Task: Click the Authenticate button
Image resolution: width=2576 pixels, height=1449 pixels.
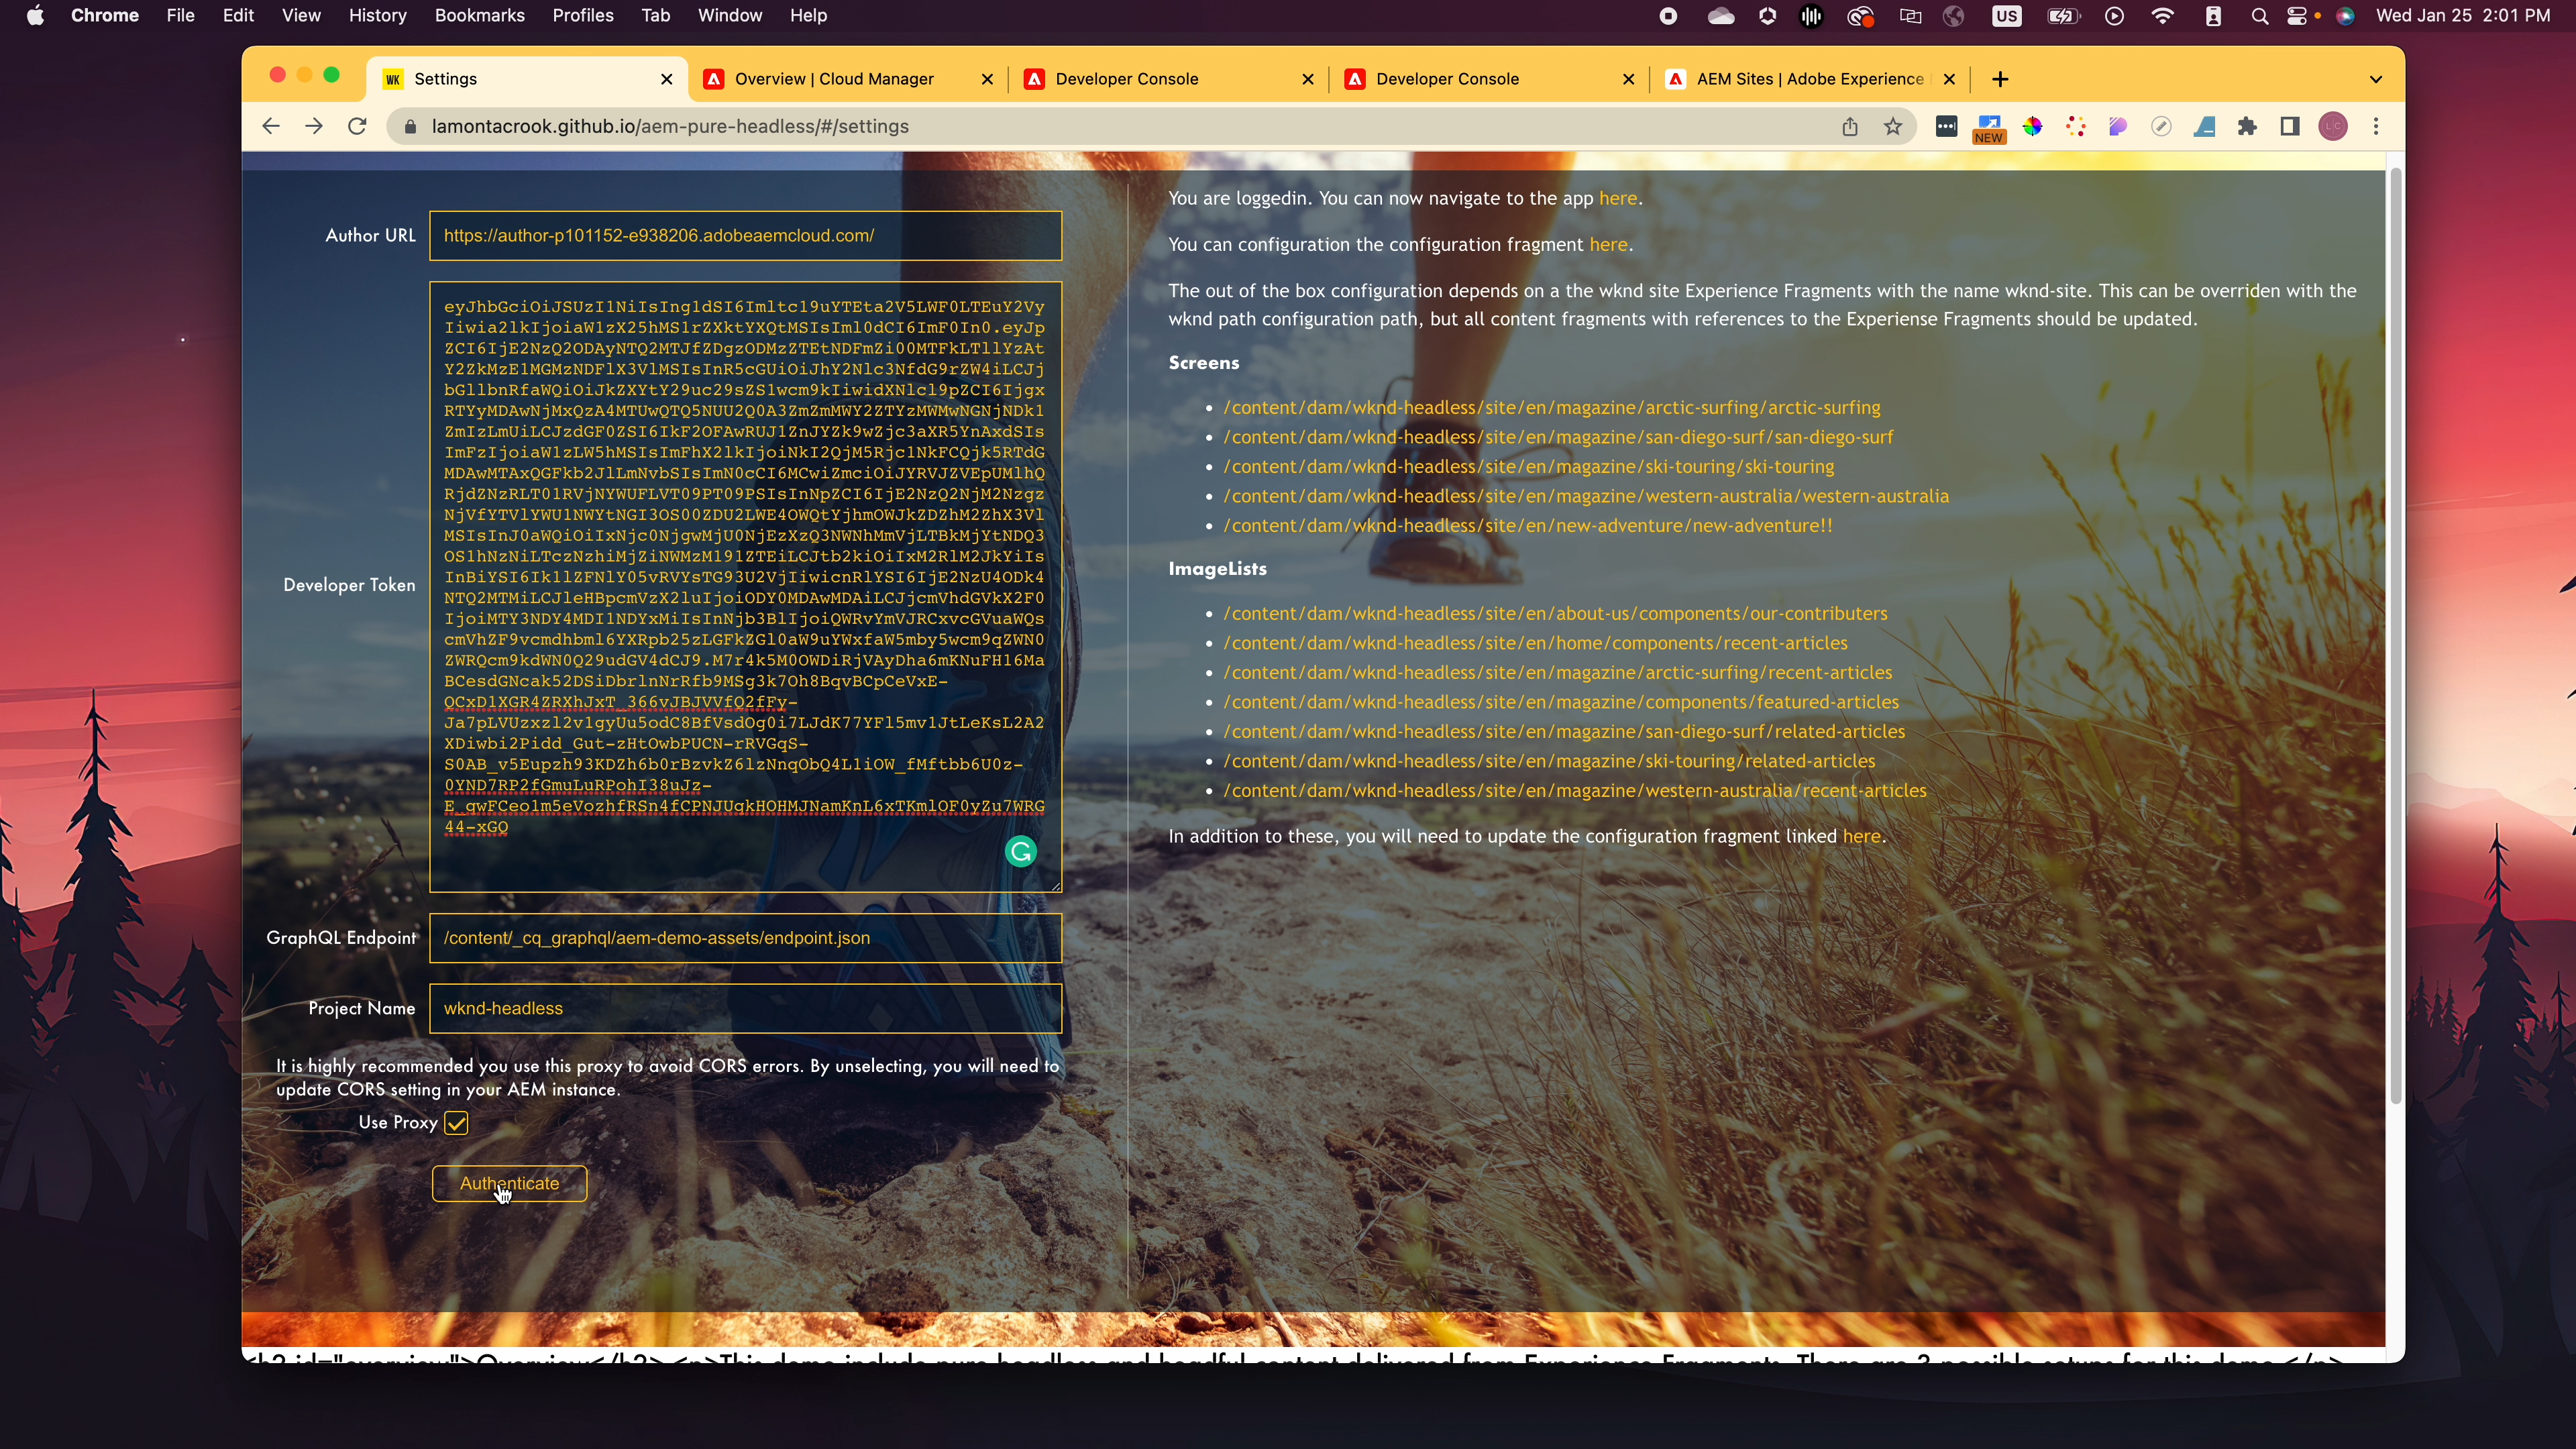Action: tap(509, 1183)
